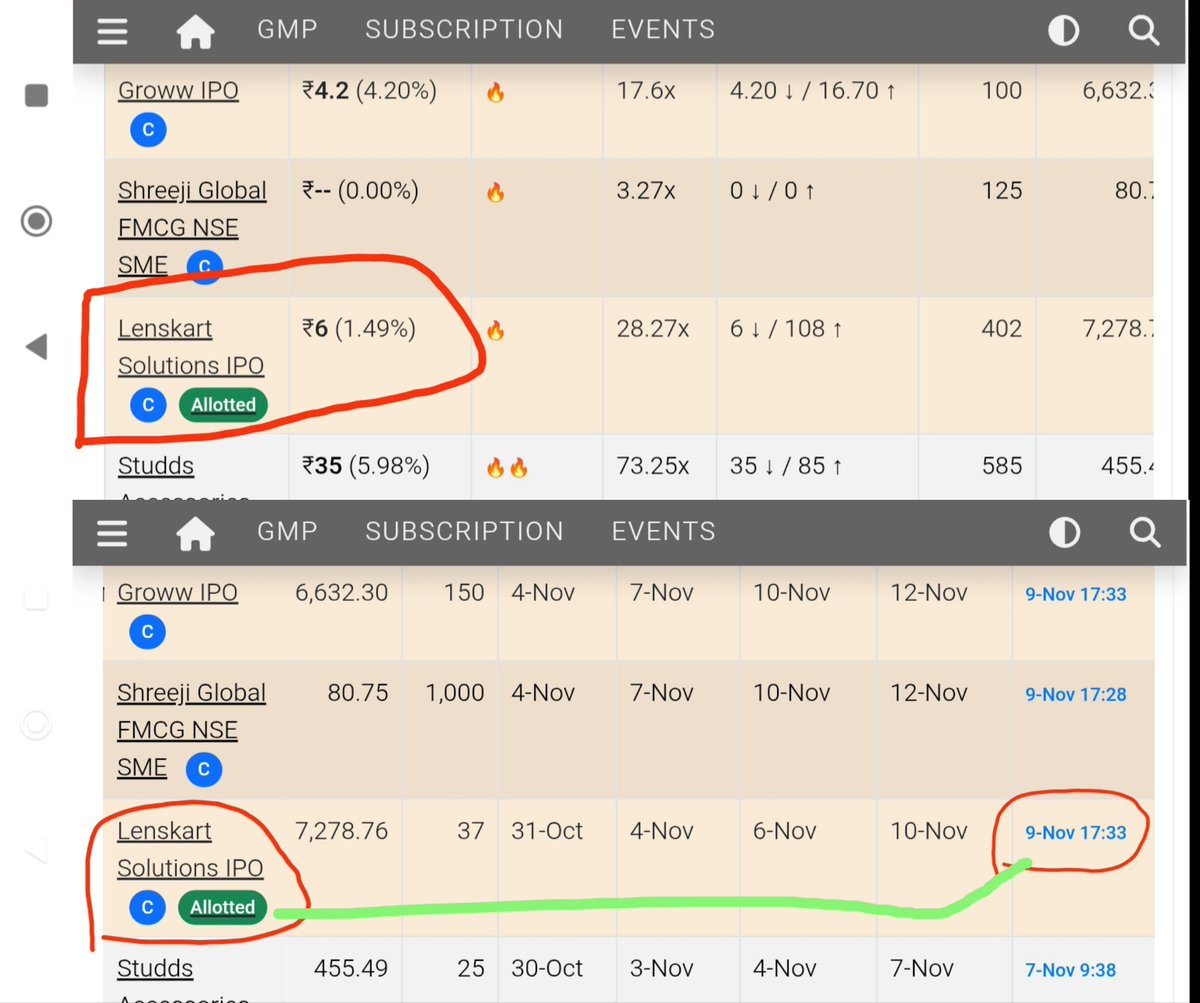Tap the home icon above the listing dates table
The width and height of the screenshot is (1200, 1003).
click(x=195, y=533)
